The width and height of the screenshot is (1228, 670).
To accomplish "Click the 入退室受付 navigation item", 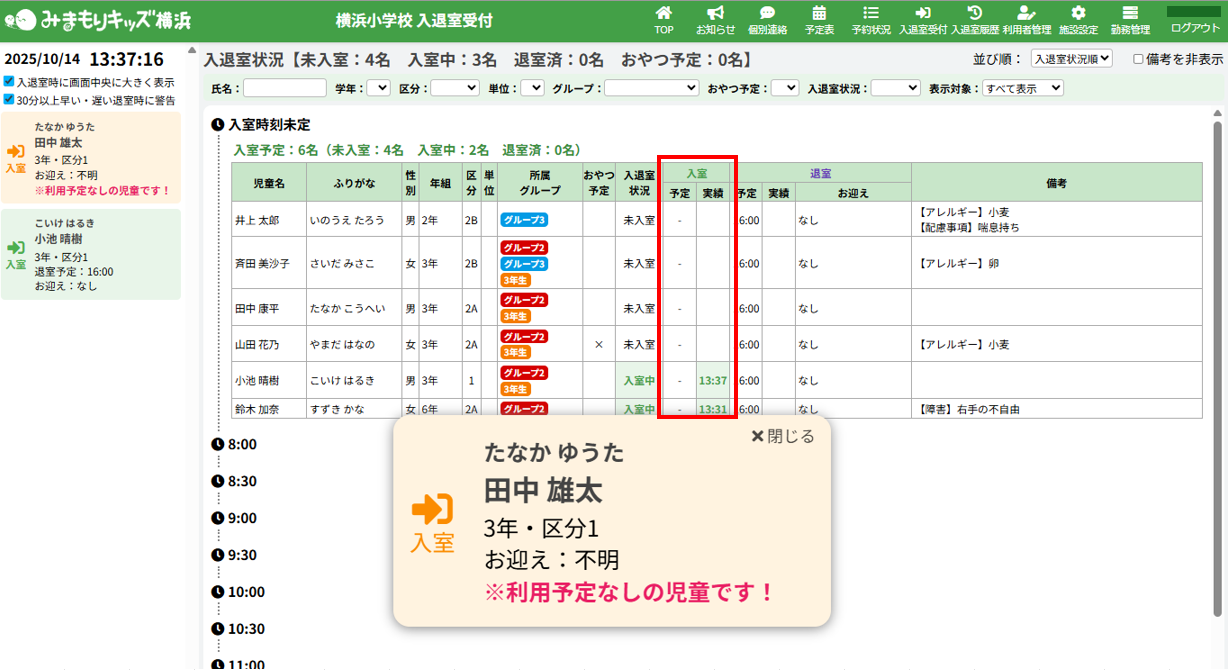I will [x=922, y=20].
